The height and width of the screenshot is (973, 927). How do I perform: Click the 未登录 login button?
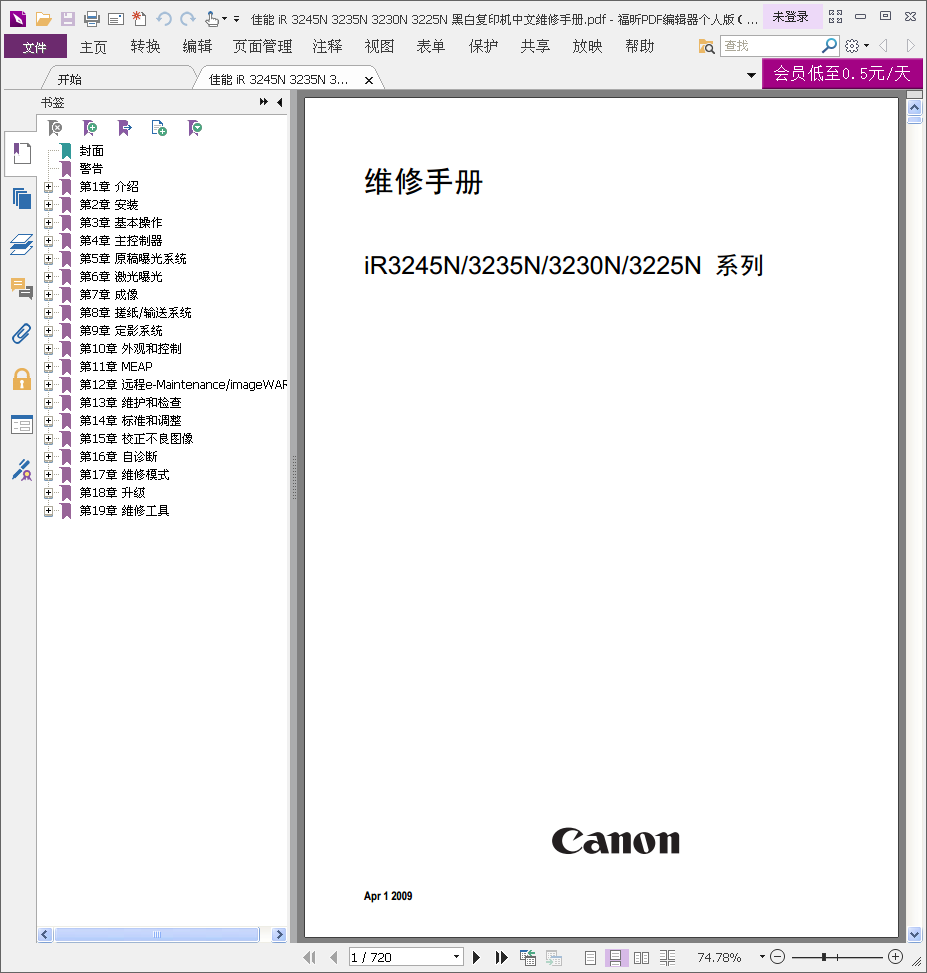[x=790, y=17]
